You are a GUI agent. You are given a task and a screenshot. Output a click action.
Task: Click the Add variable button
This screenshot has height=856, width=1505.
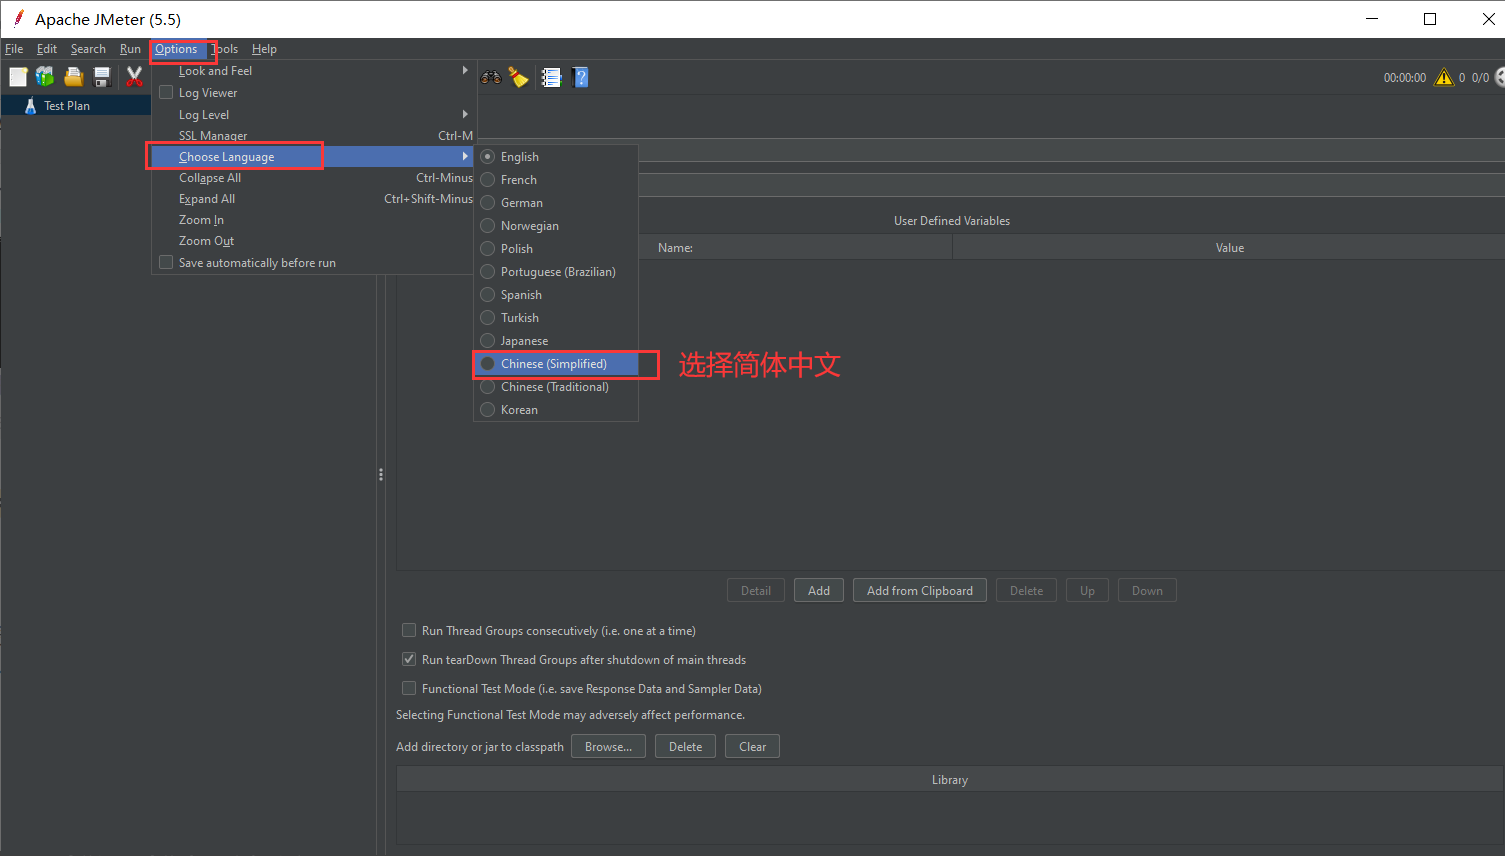pos(819,591)
